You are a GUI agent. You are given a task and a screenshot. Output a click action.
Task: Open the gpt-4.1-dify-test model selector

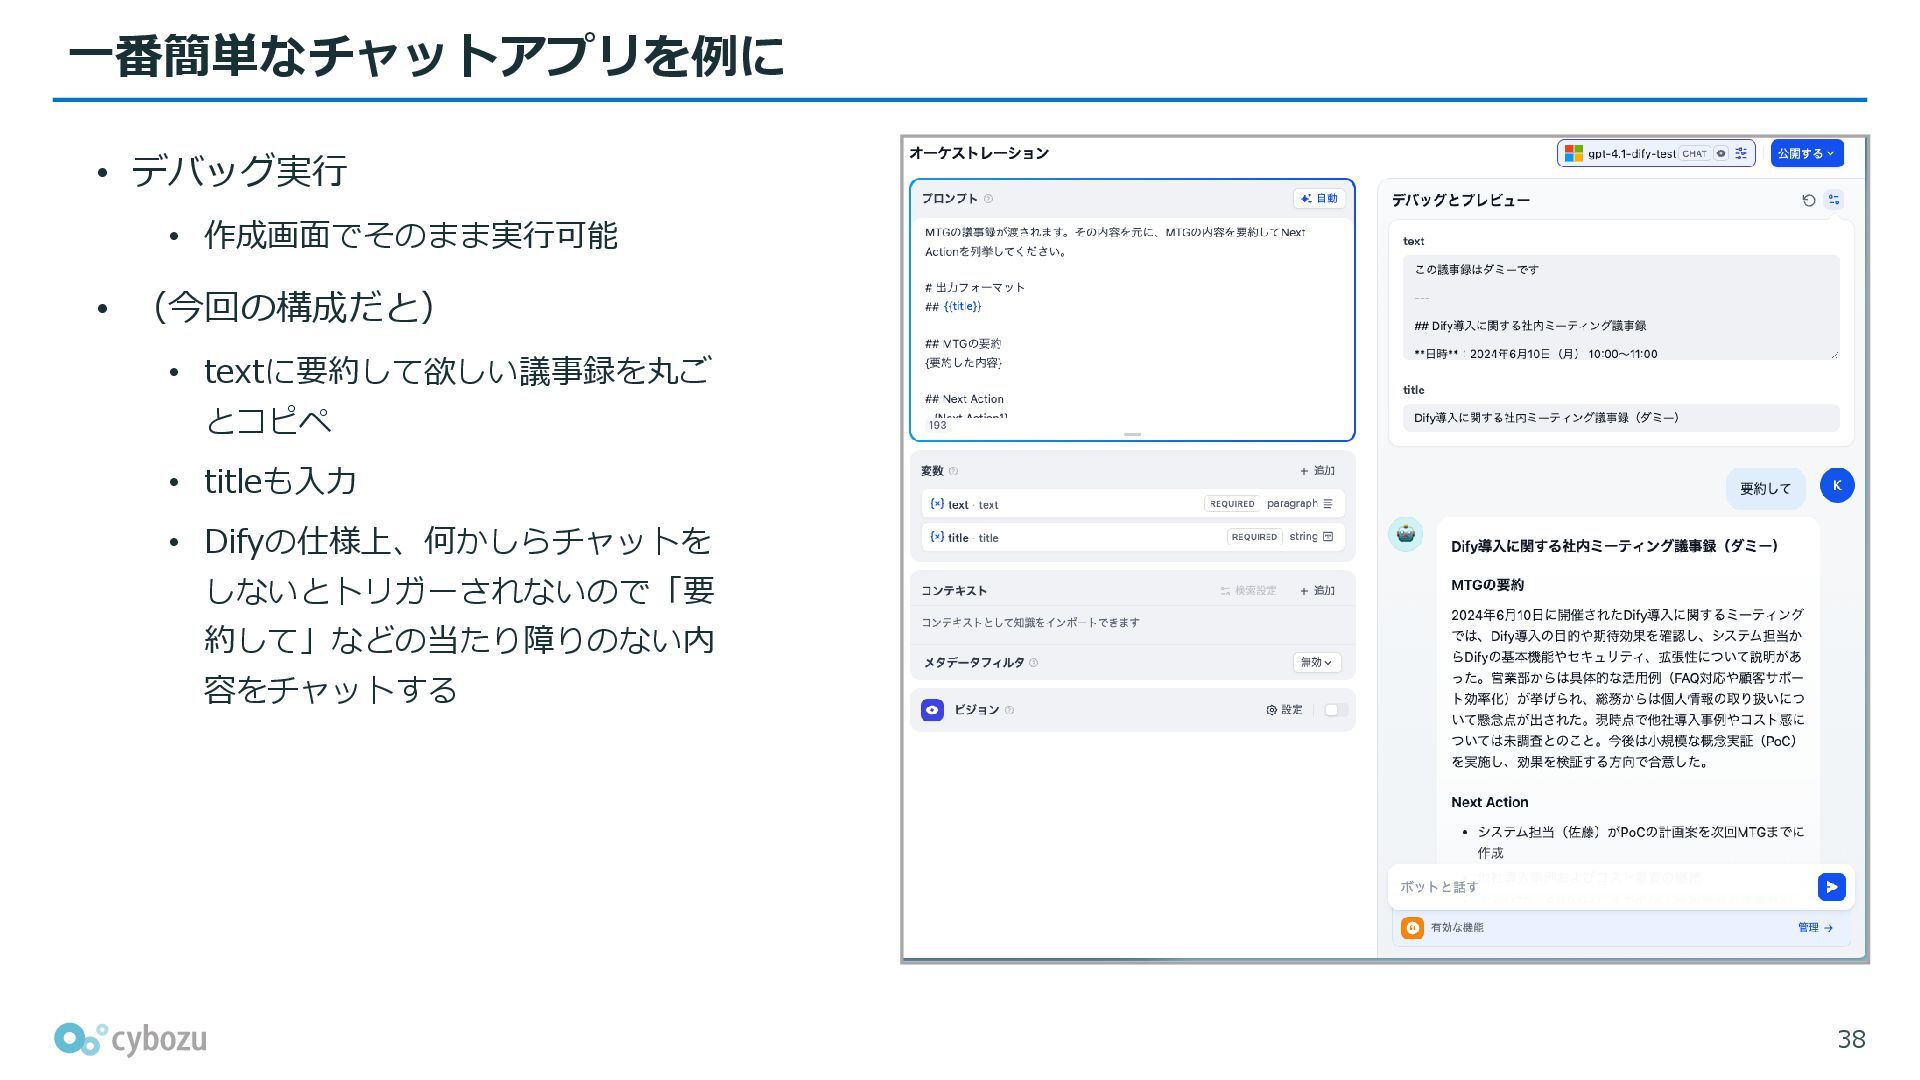[1655, 154]
